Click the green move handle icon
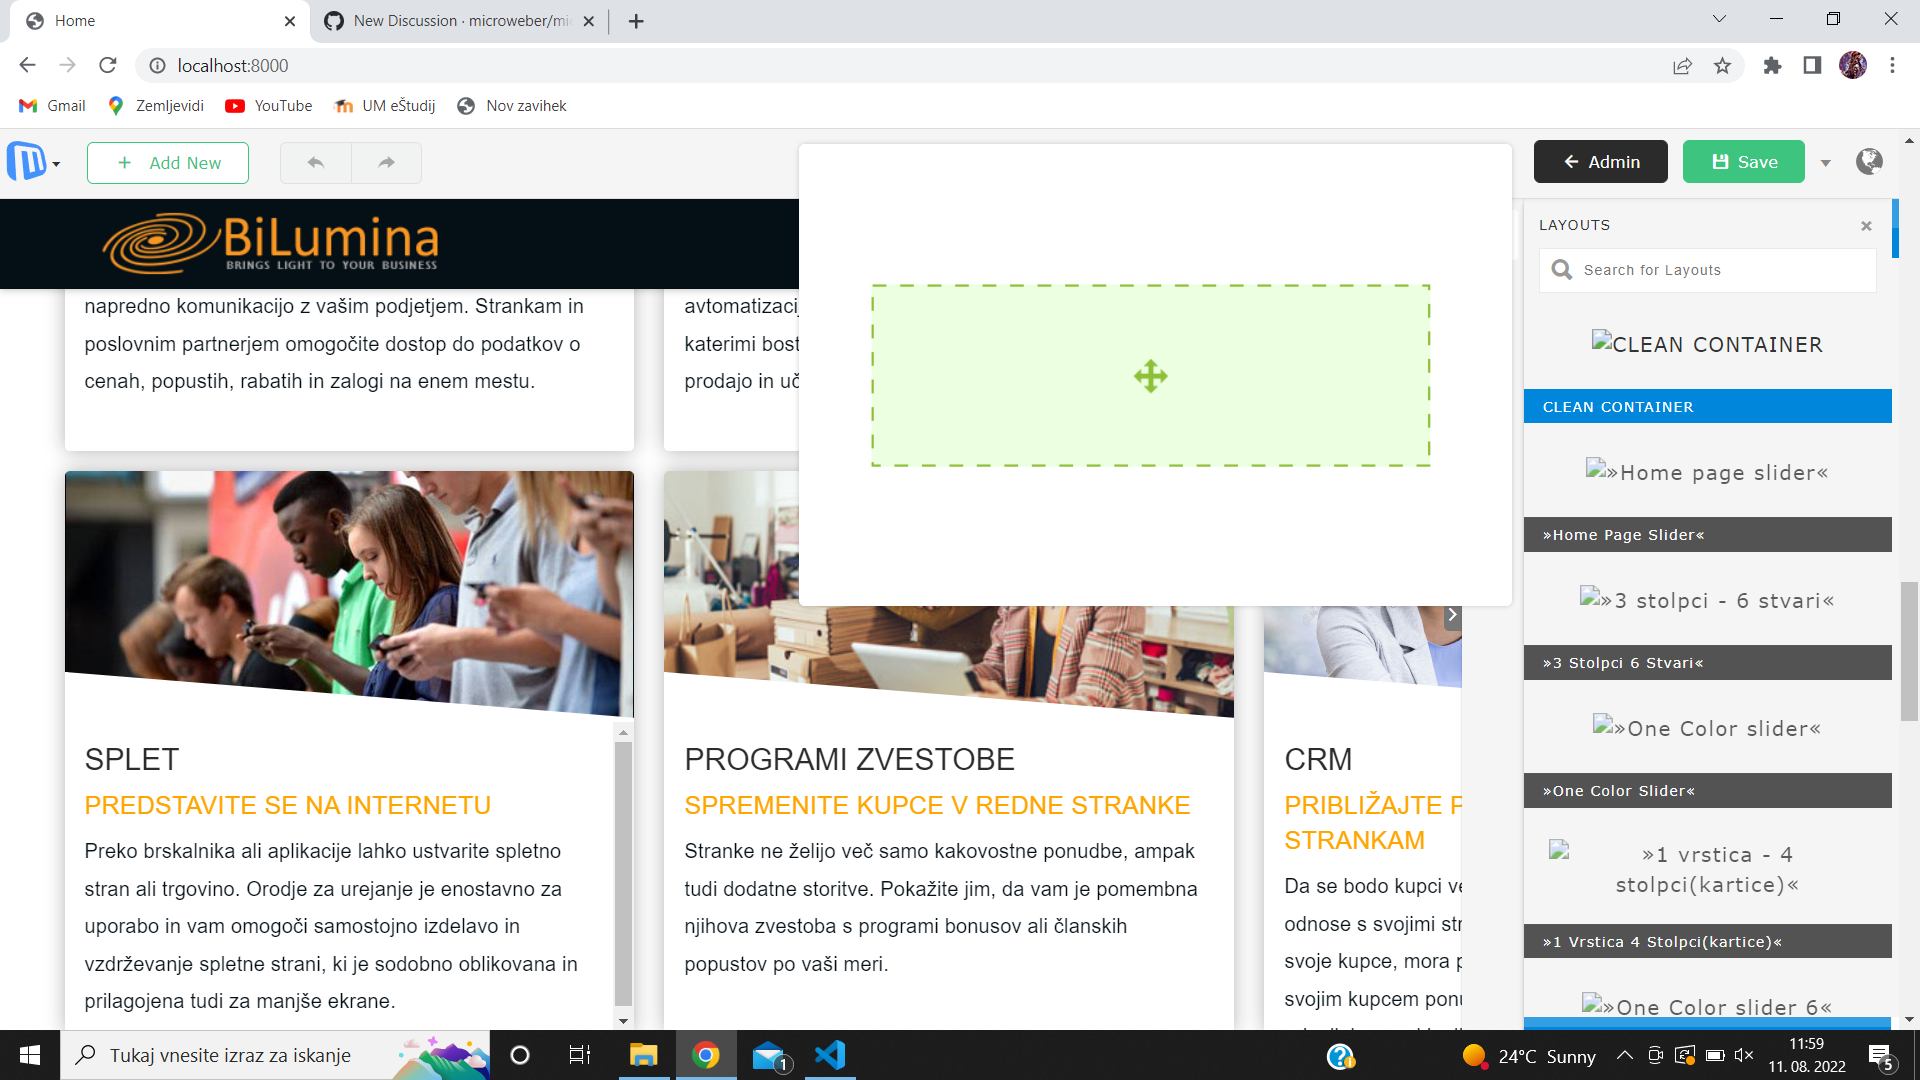Image resolution: width=1920 pixels, height=1080 pixels. click(x=1151, y=376)
